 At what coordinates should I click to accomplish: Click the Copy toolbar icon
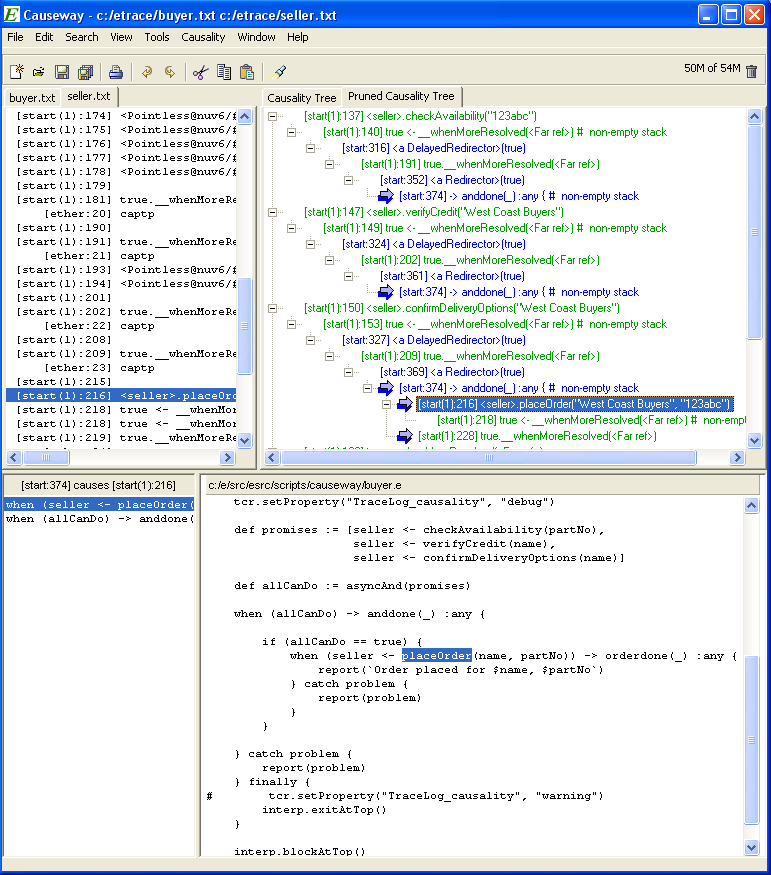tap(224, 72)
